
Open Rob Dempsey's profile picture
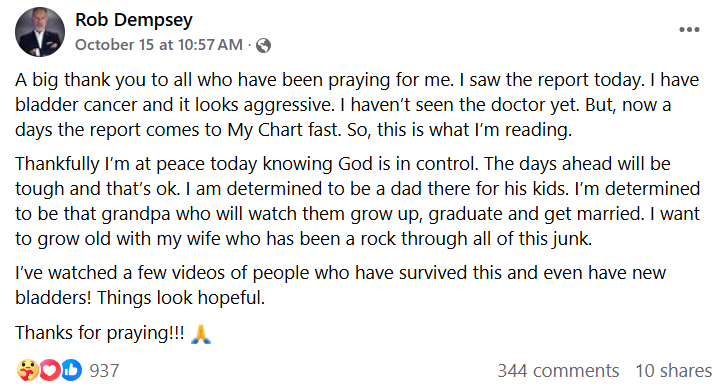coord(40,32)
